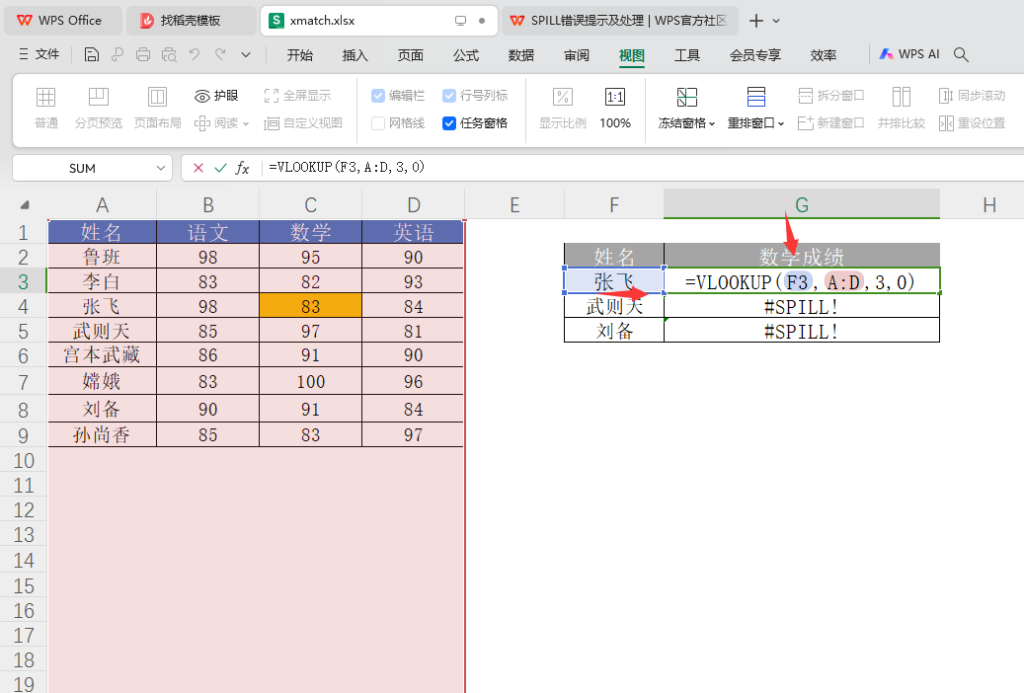Open the 文件 file menu
This screenshot has height=693, width=1024.
coord(39,54)
